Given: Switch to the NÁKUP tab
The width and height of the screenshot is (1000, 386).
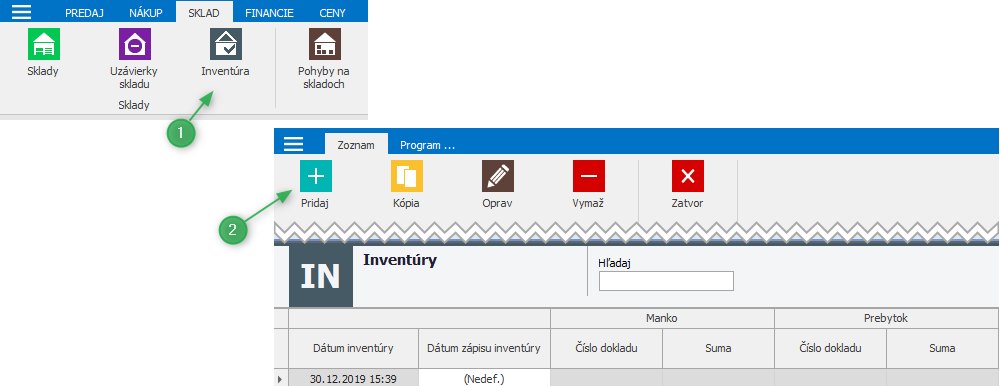Looking at the screenshot, I should 145,13.
